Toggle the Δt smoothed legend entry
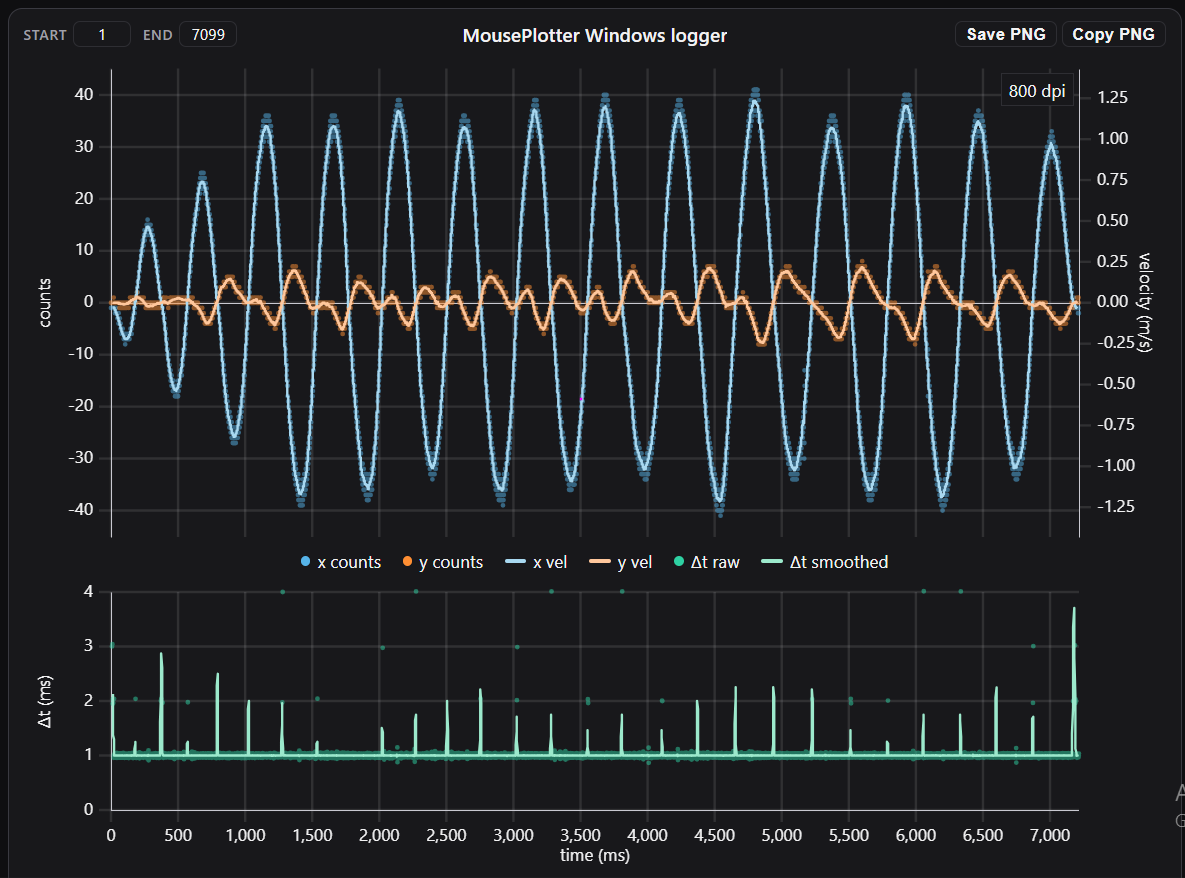 pyautogui.click(x=825, y=562)
